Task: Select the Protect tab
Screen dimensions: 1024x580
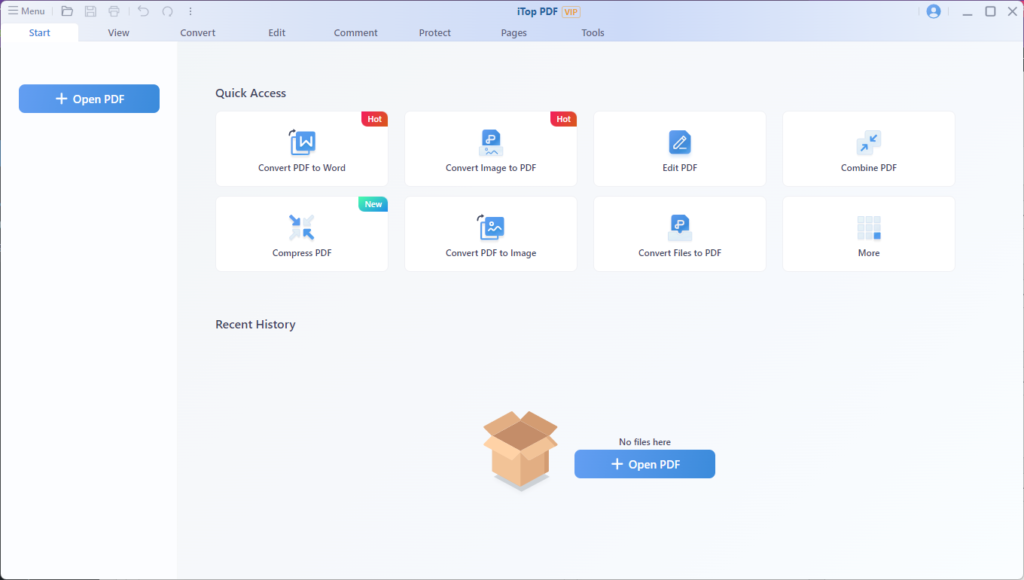Action: click(x=434, y=33)
